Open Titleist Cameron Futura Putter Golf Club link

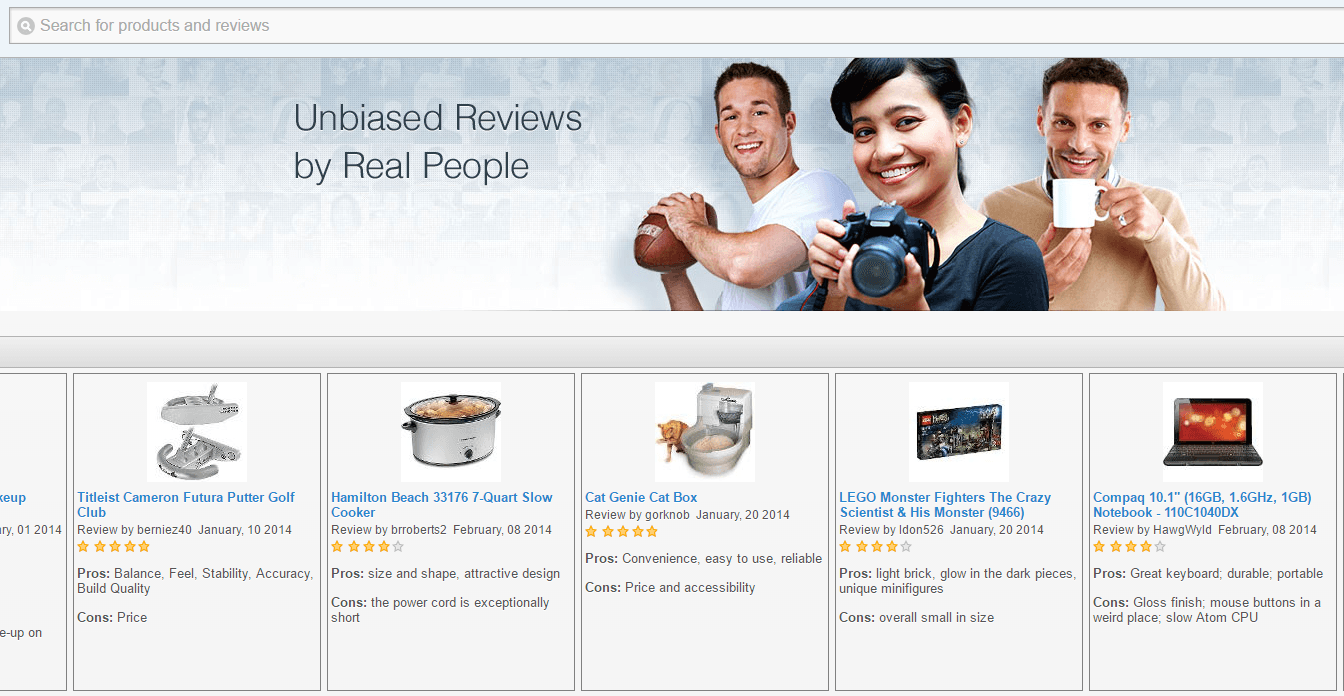[x=186, y=505]
